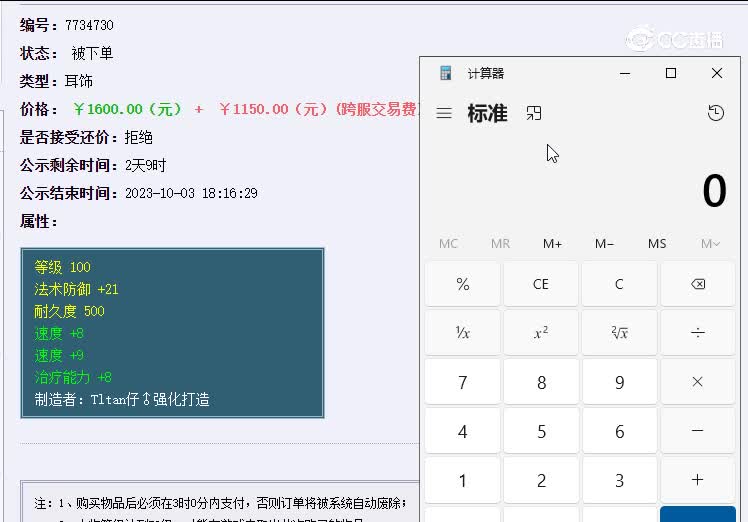This screenshot has width=748, height=522.
Task: Open the calculator history panel
Action: [716, 113]
